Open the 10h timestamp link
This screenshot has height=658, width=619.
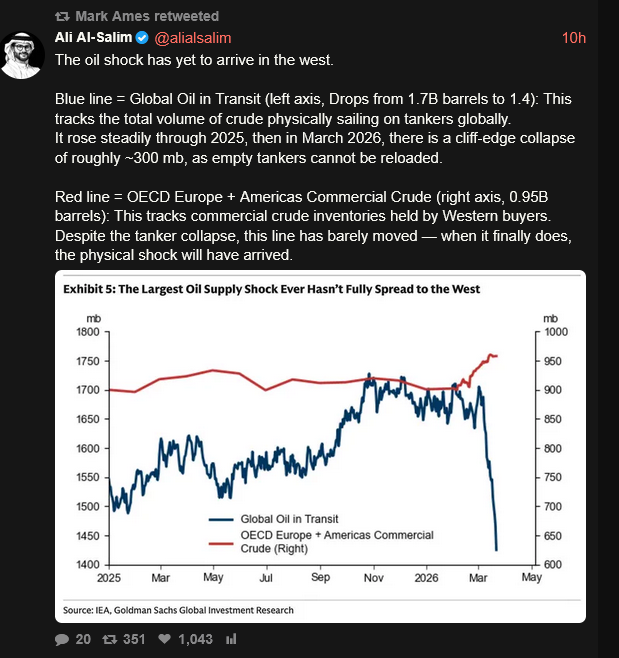[x=574, y=38]
